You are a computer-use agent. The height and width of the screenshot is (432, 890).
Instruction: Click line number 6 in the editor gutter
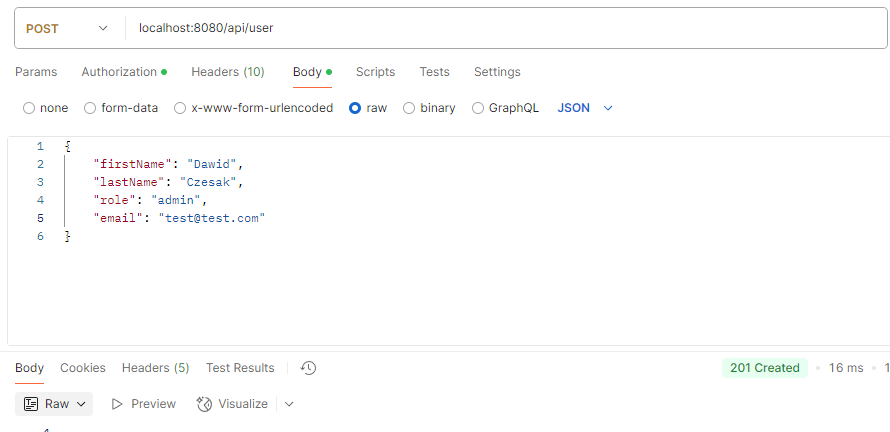click(40, 236)
